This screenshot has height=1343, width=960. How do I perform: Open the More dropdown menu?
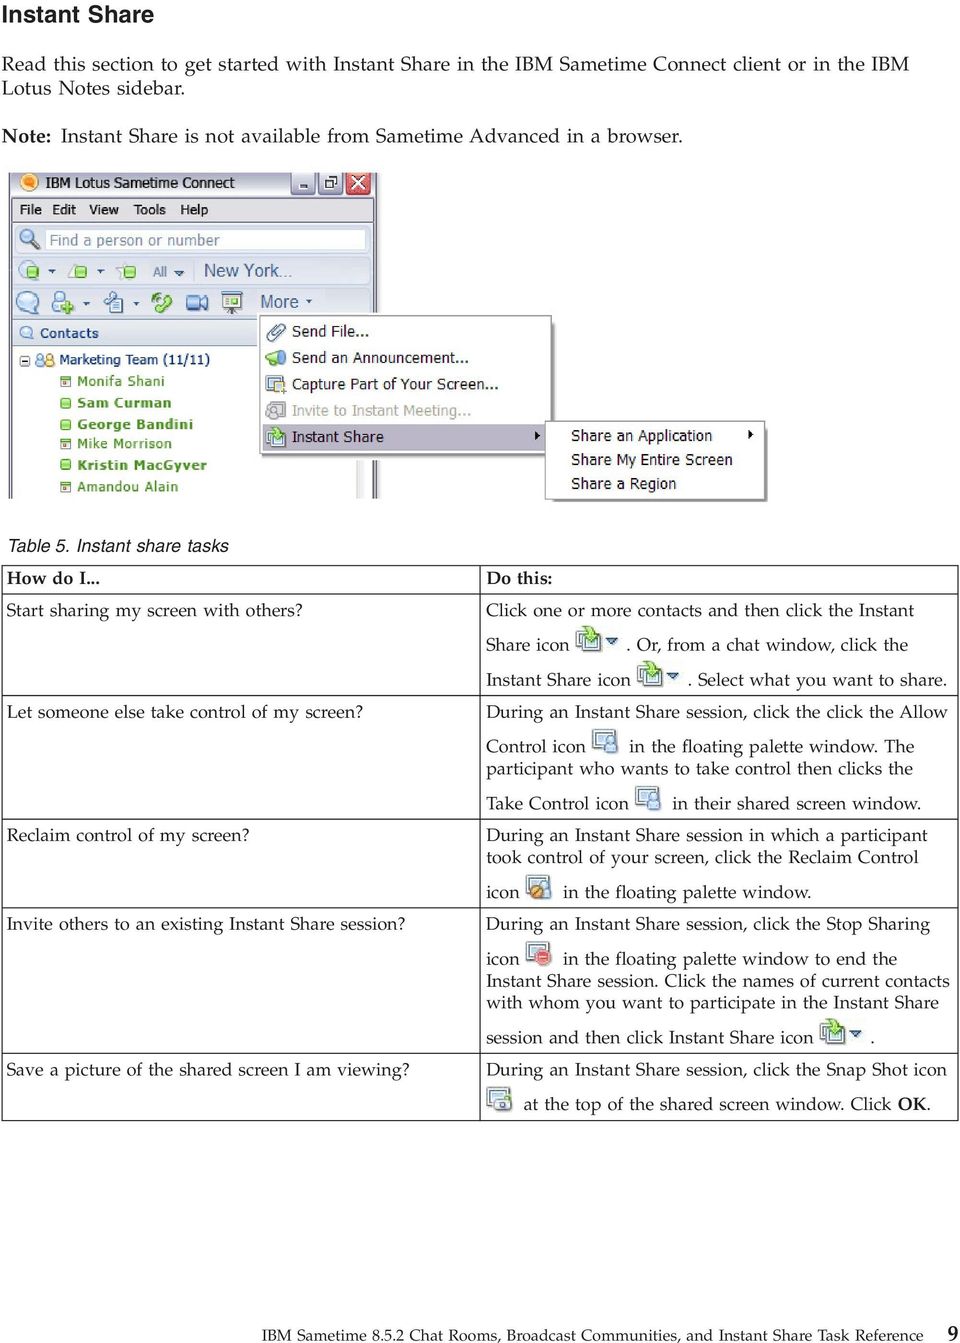pyautogui.click(x=283, y=301)
